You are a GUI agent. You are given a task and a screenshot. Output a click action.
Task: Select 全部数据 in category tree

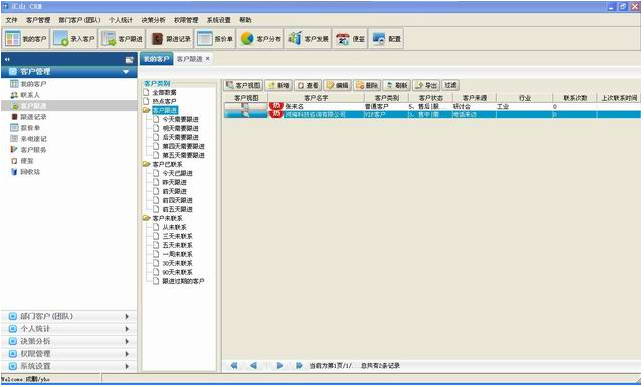(164, 92)
